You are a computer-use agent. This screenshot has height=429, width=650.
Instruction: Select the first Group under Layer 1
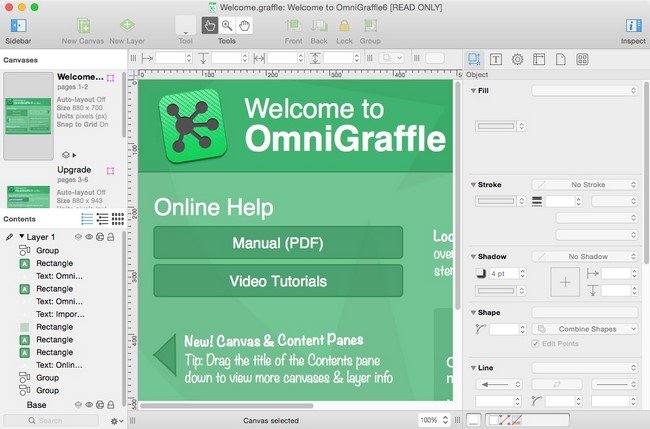point(47,250)
